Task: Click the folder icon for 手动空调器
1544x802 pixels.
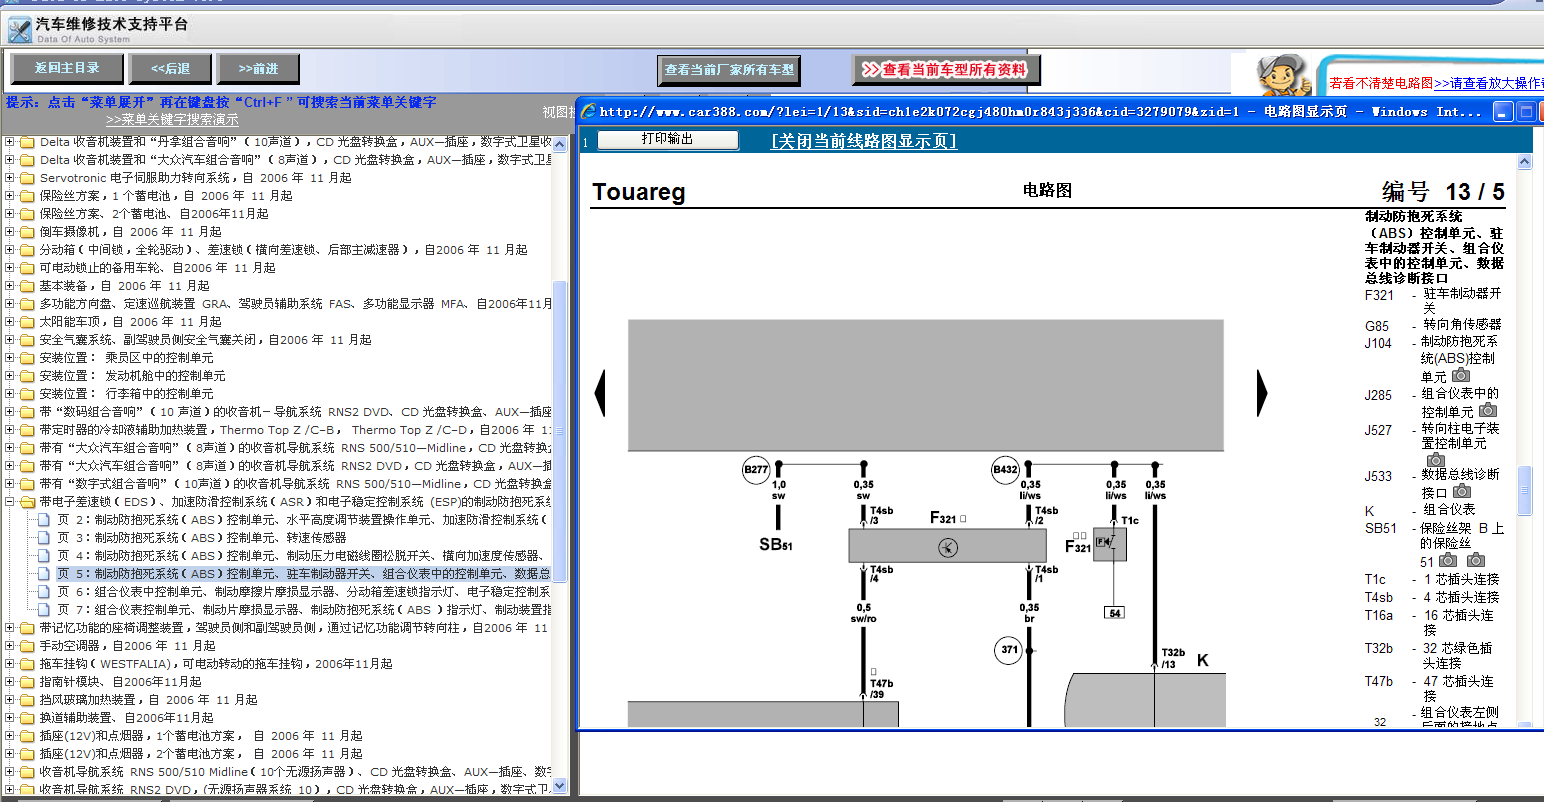Action: pyautogui.click(x=27, y=646)
